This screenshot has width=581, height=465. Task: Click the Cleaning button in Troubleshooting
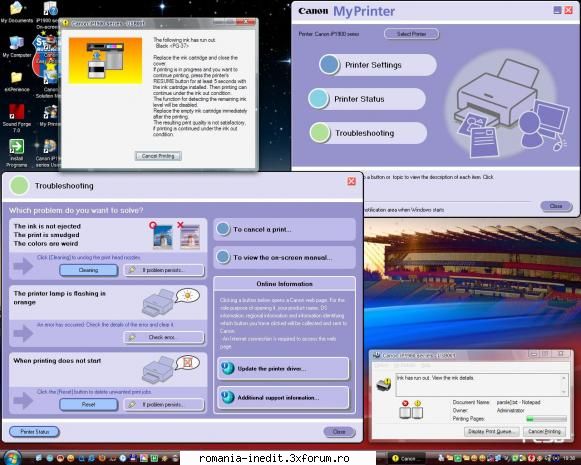pos(89,270)
